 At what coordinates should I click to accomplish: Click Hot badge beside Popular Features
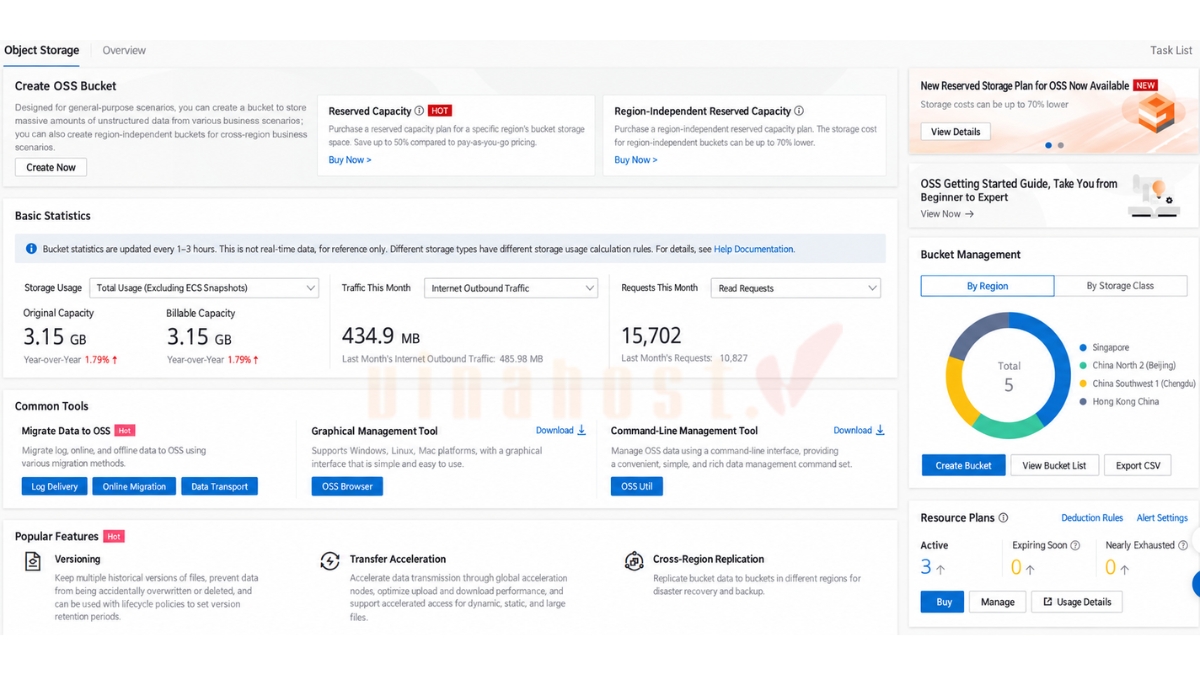pos(114,536)
